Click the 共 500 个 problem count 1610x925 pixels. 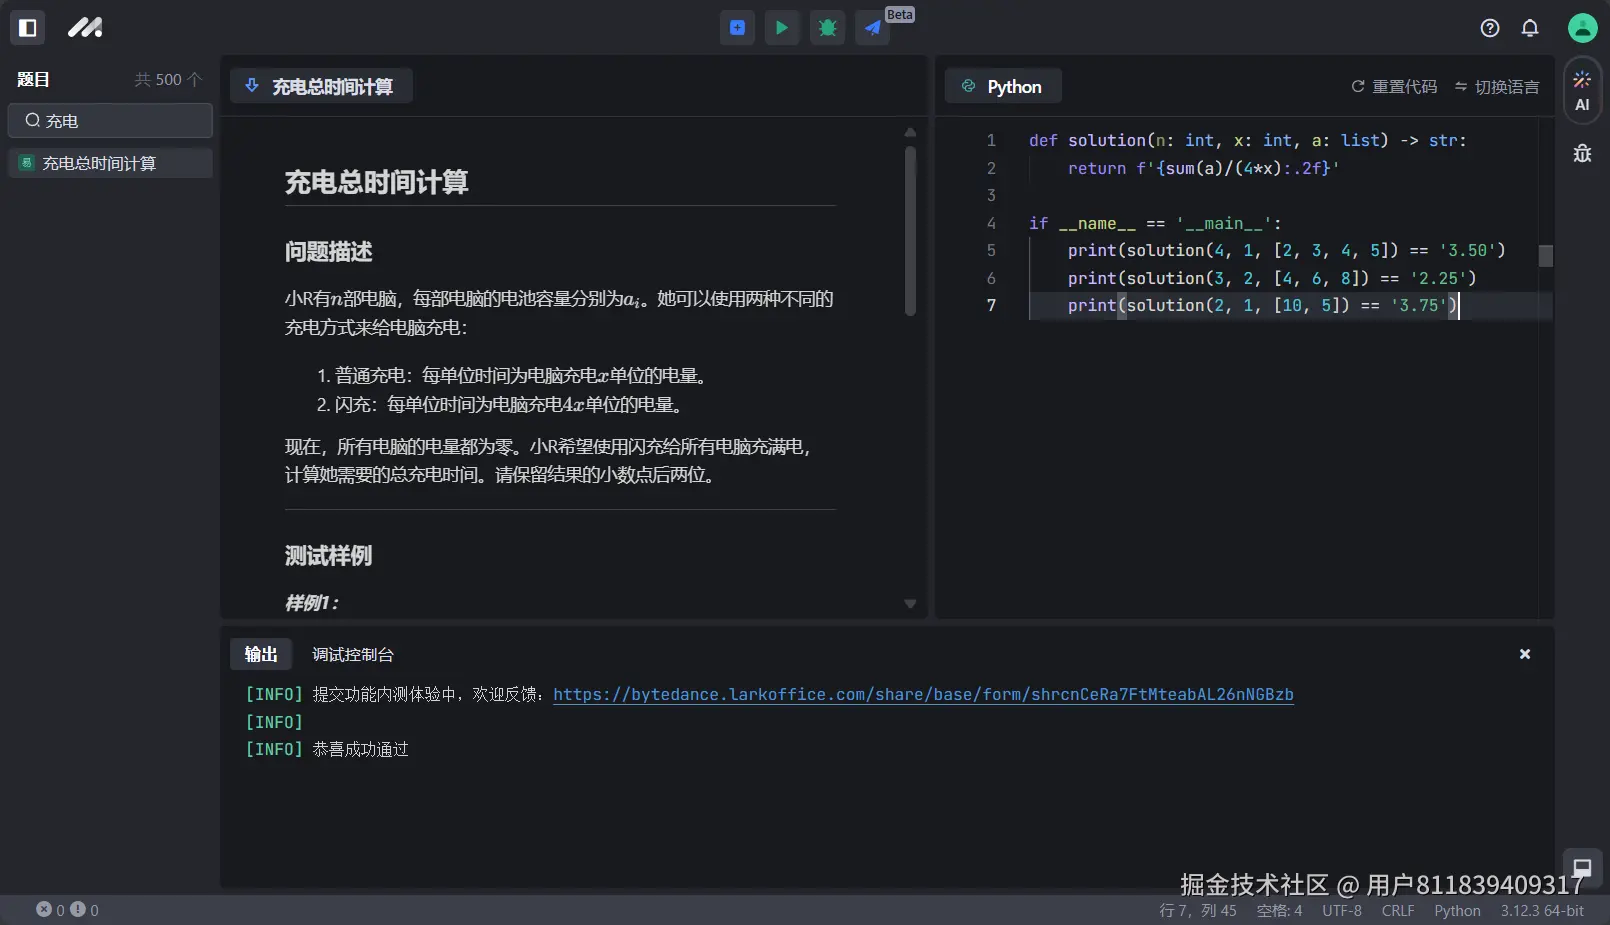168,79
